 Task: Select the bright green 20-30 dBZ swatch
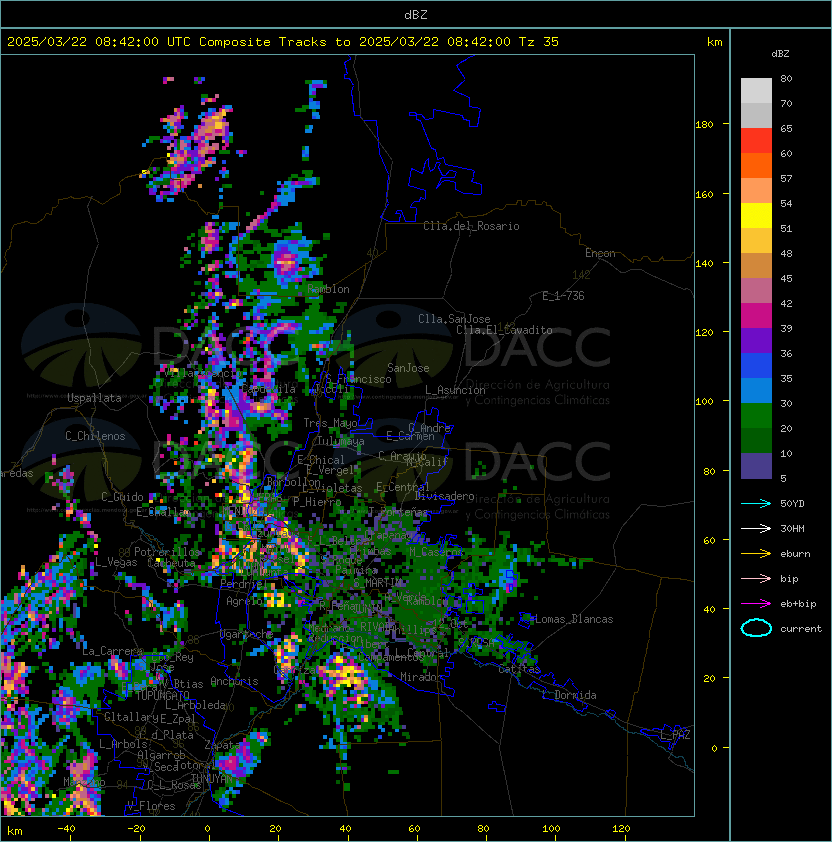pos(756,416)
